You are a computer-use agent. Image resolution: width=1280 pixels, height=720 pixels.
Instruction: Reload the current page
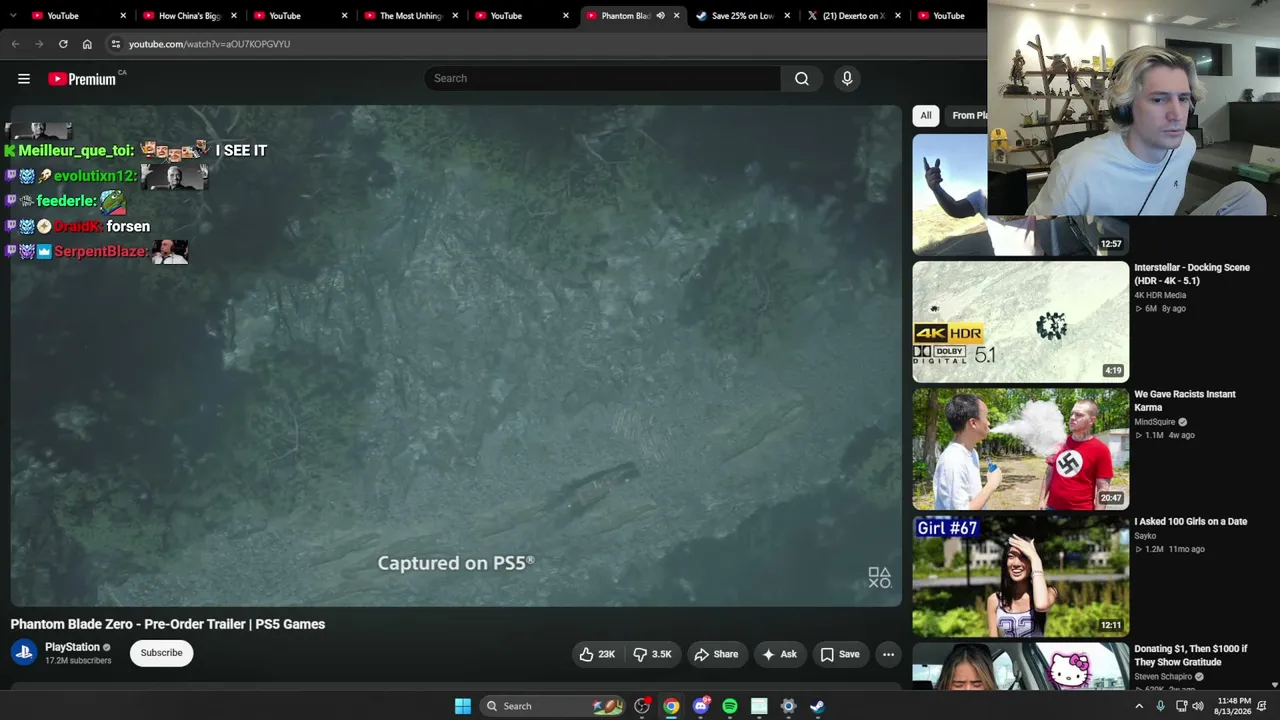coord(63,44)
